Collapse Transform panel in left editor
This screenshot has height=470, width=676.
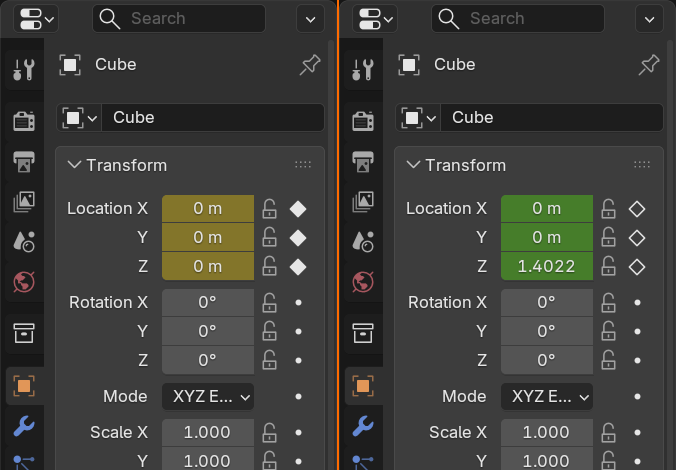point(74,165)
